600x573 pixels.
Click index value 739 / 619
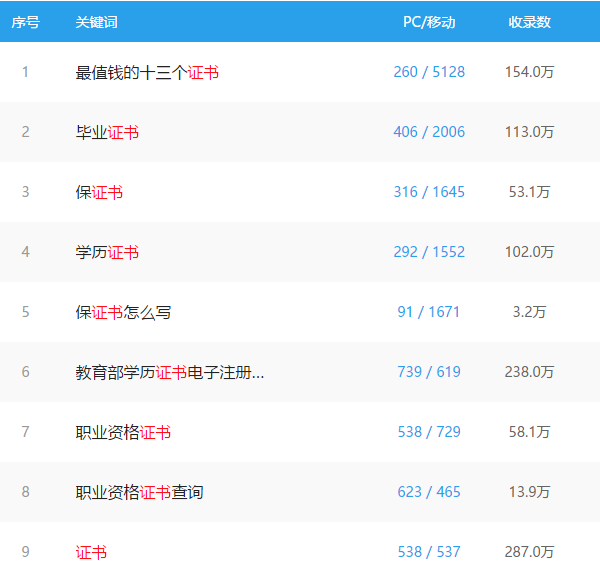click(429, 372)
